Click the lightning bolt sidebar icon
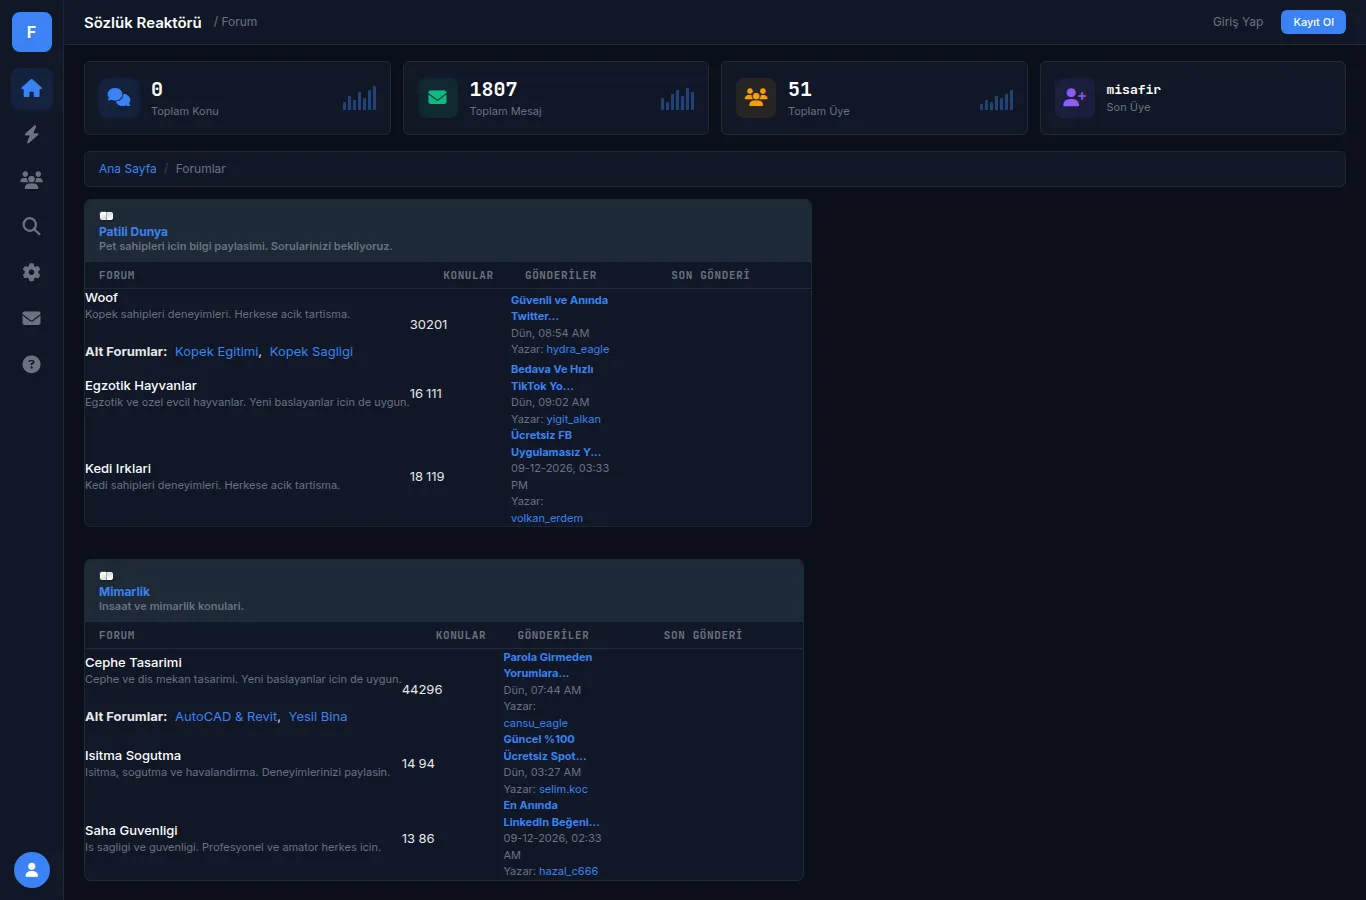 [x=31, y=134]
